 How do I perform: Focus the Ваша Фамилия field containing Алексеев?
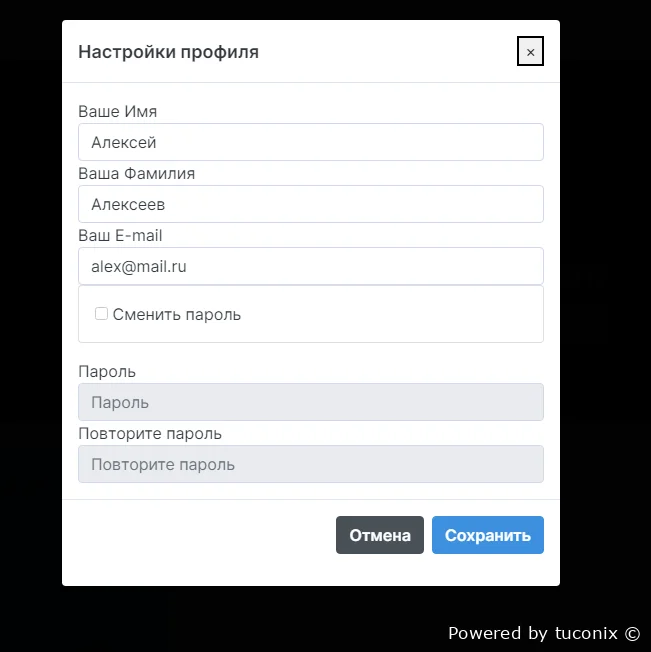[x=311, y=204]
